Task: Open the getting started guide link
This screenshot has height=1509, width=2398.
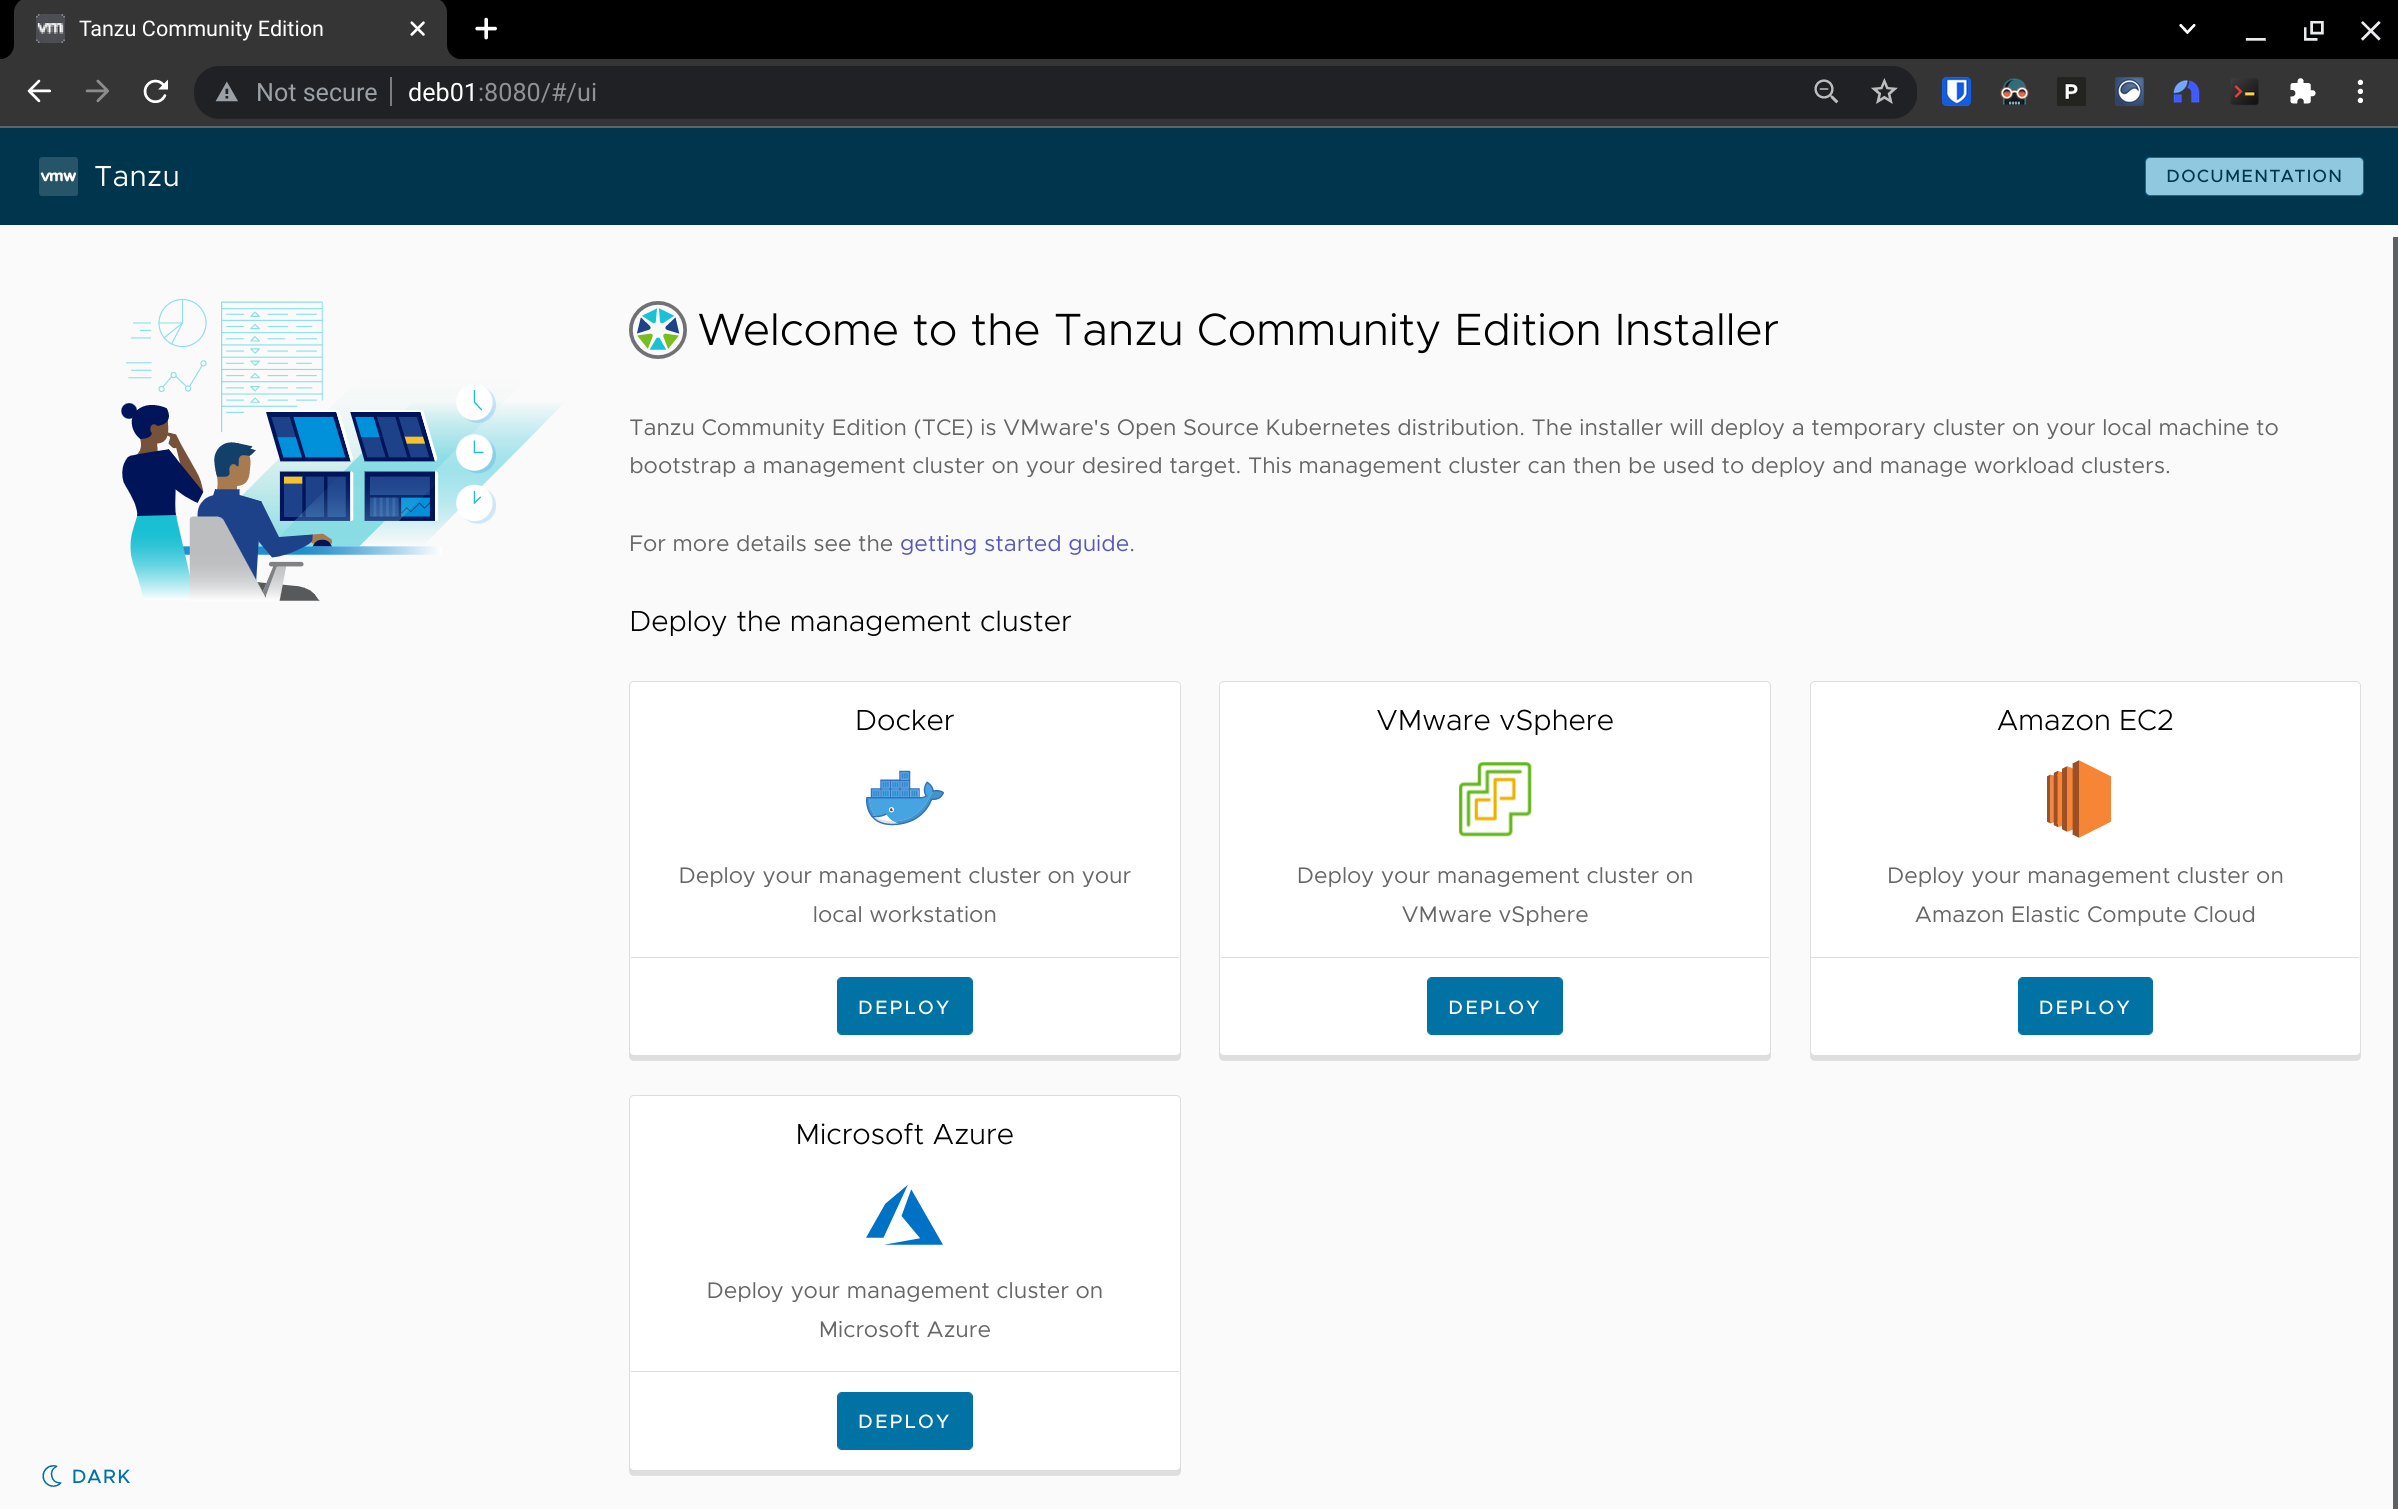Action: pyautogui.click(x=1014, y=543)
